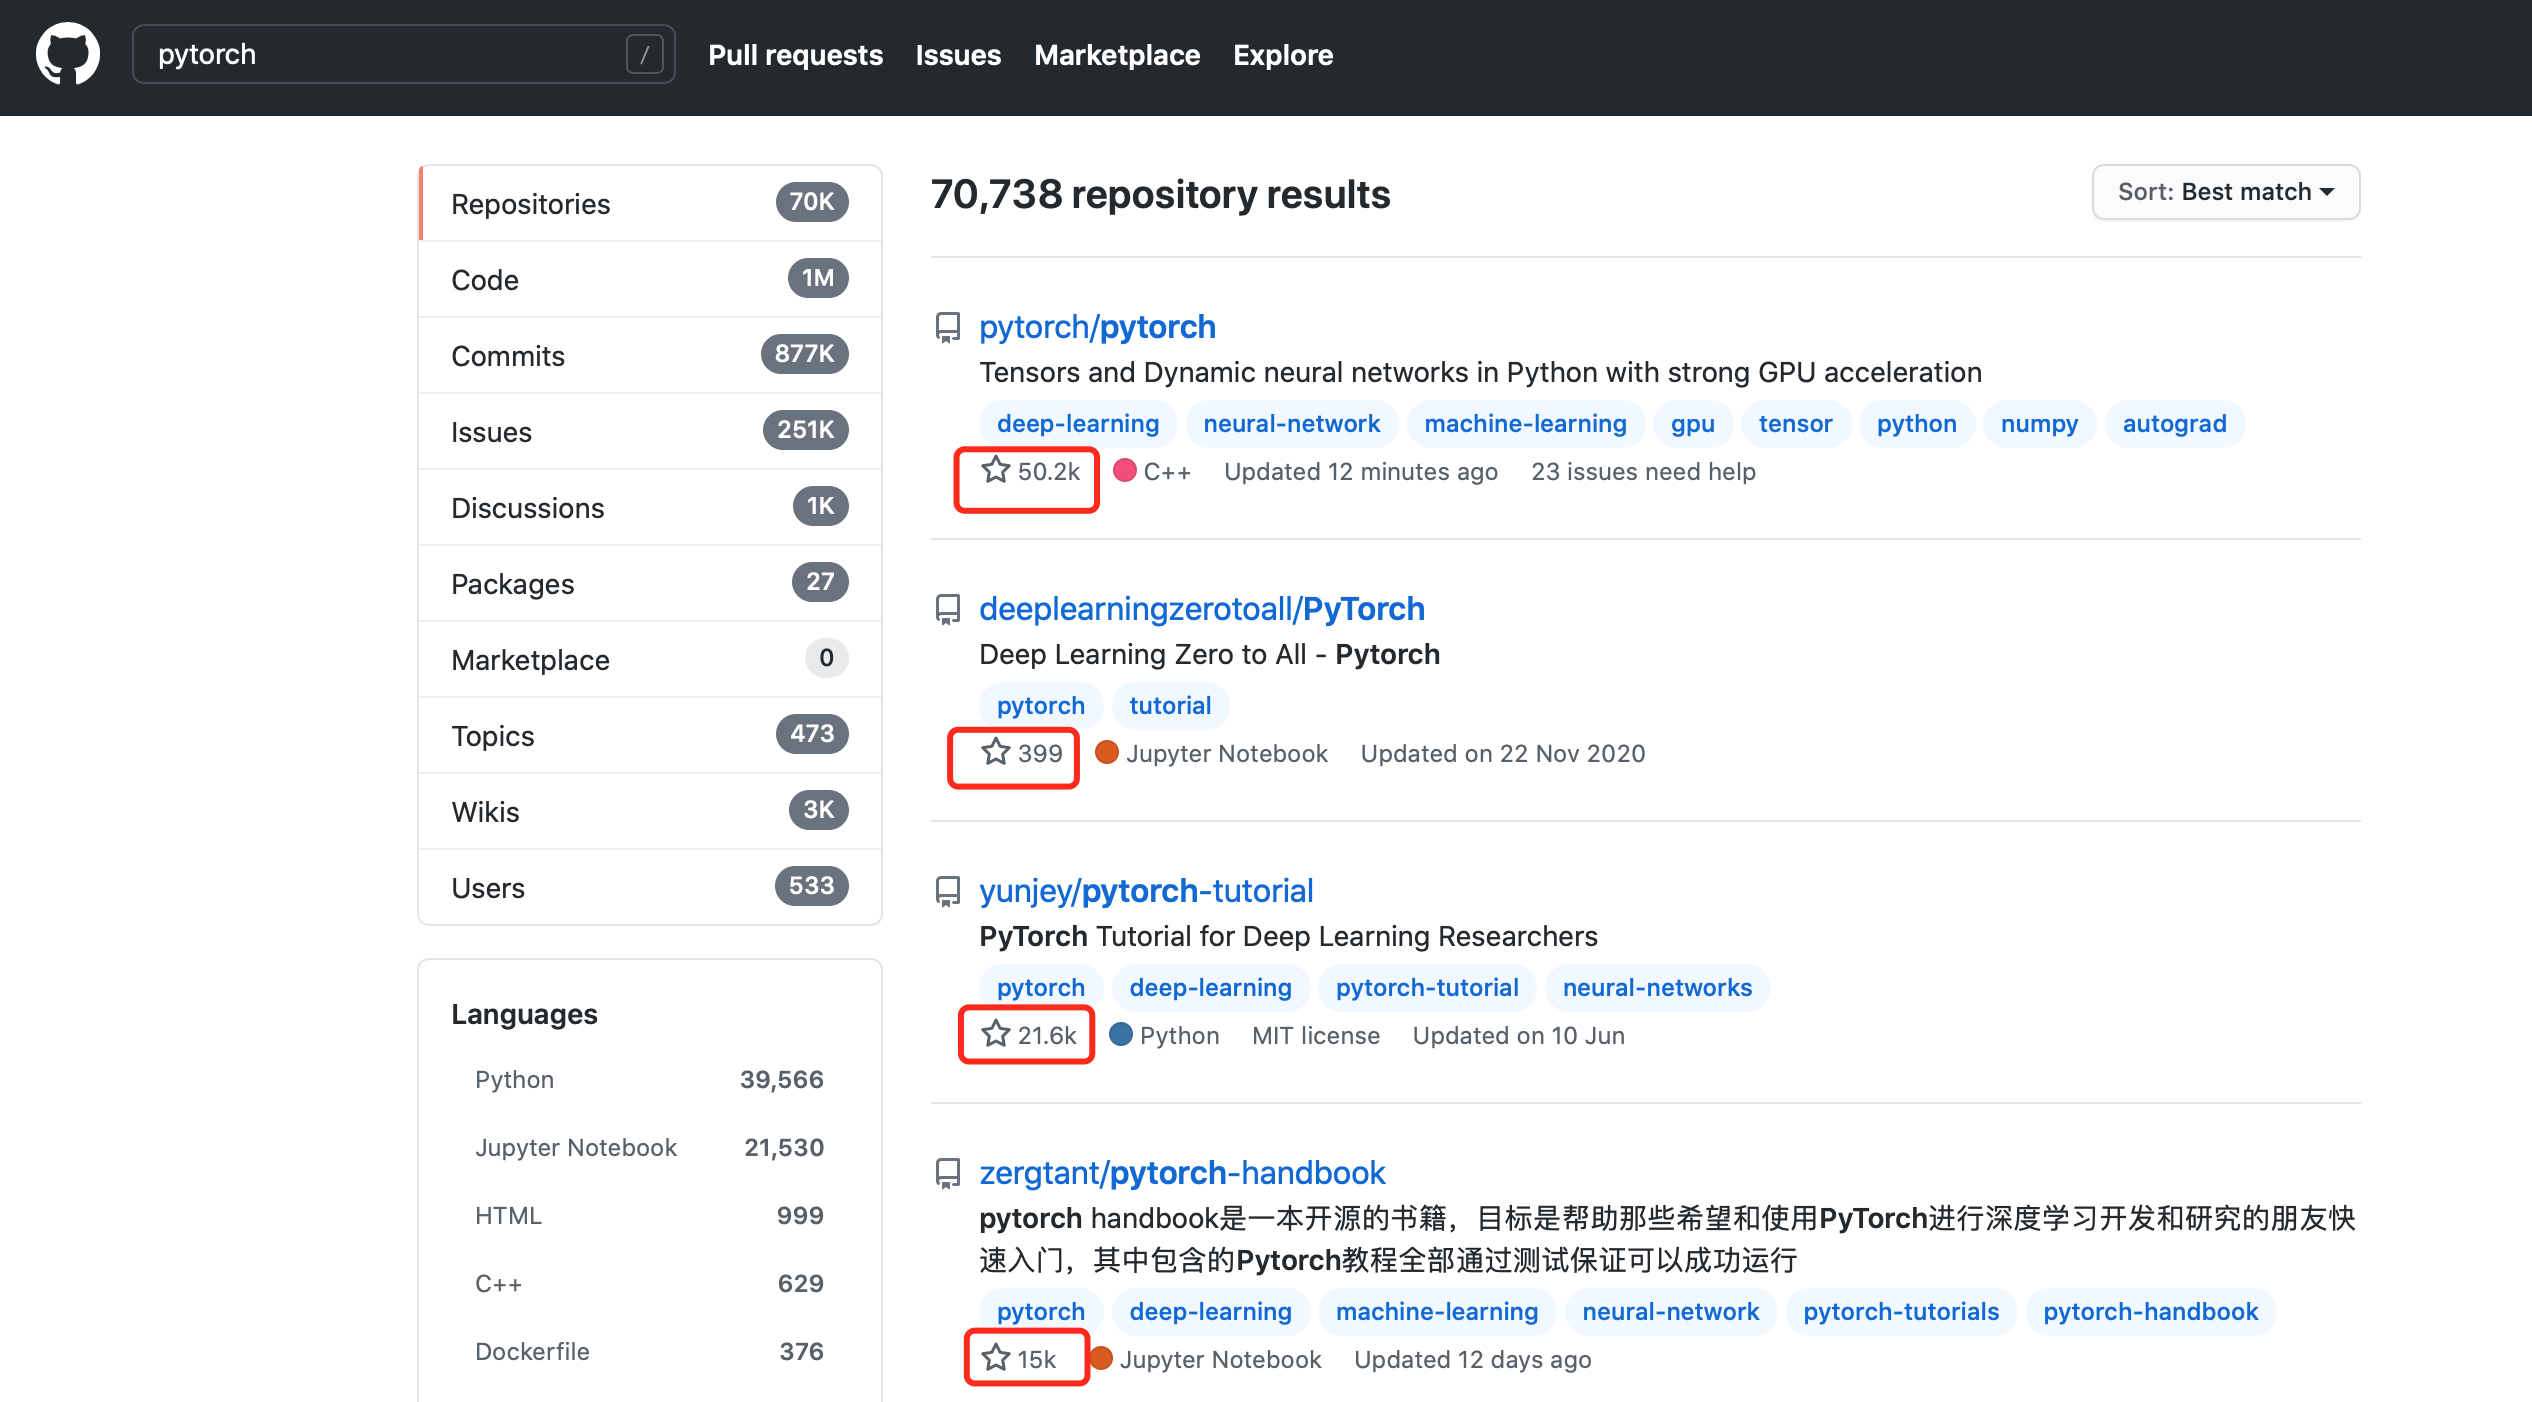Select the Discussions result filter
The width and height of the screenshot is (2532, 1402).
[650, 508]
